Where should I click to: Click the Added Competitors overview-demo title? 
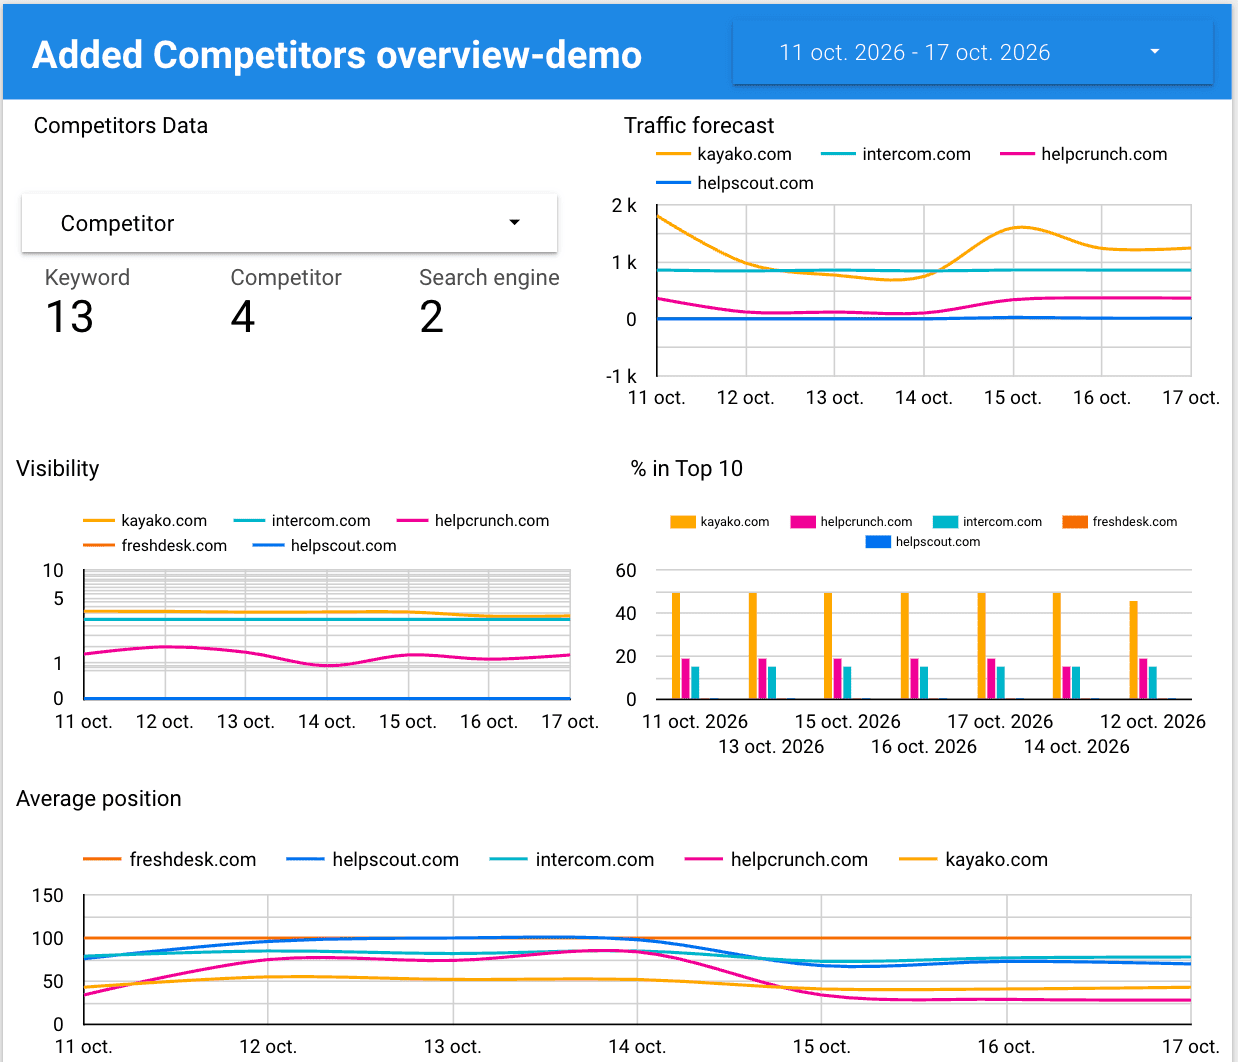(x=337, y=55)
